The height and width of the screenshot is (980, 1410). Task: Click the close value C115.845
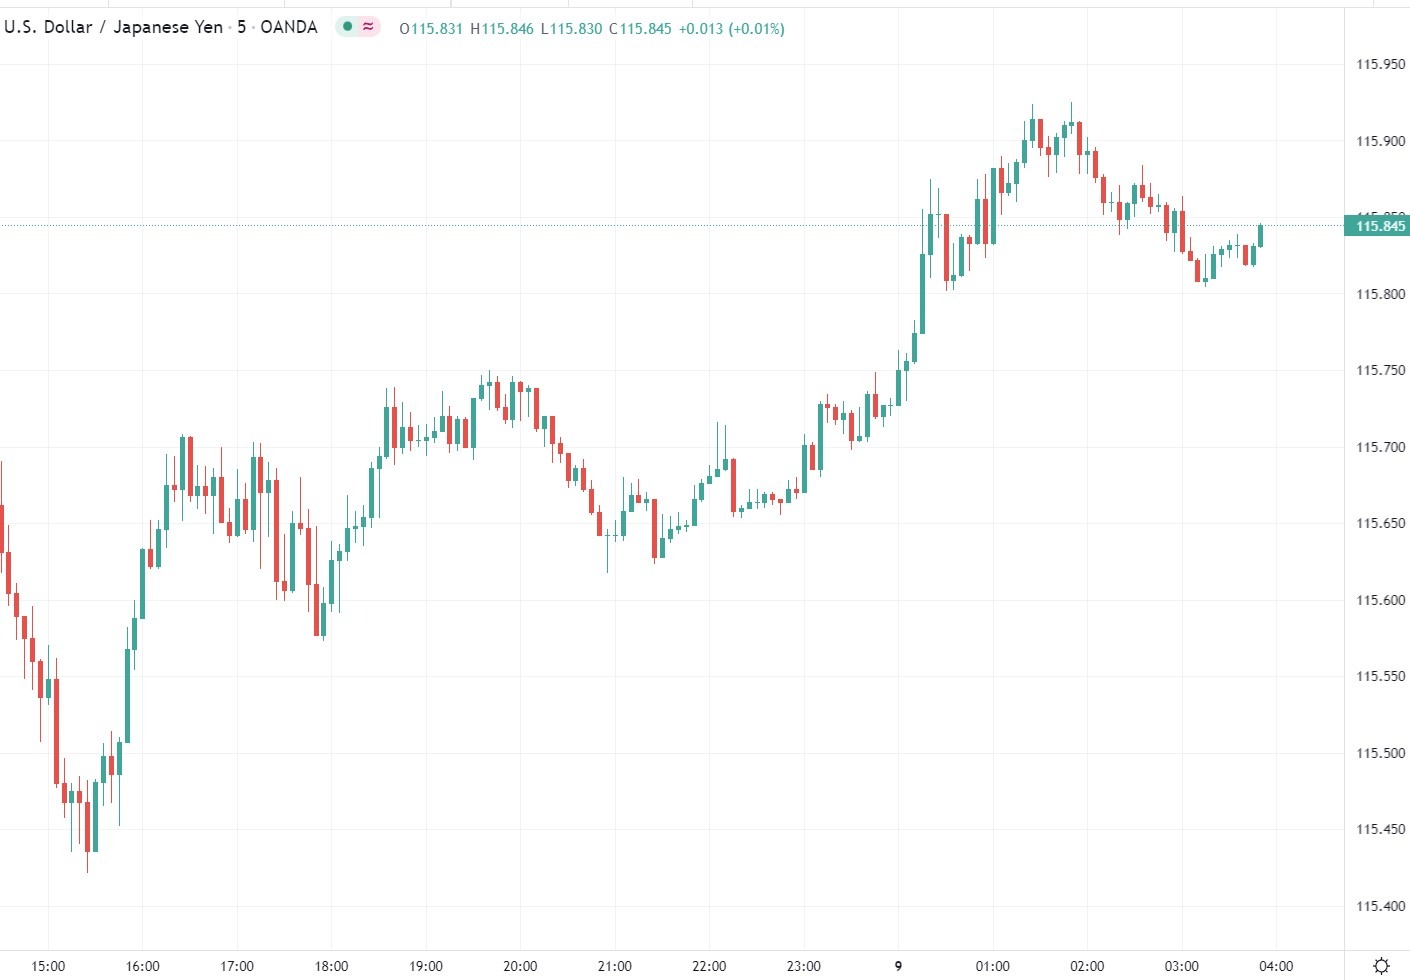641,29
